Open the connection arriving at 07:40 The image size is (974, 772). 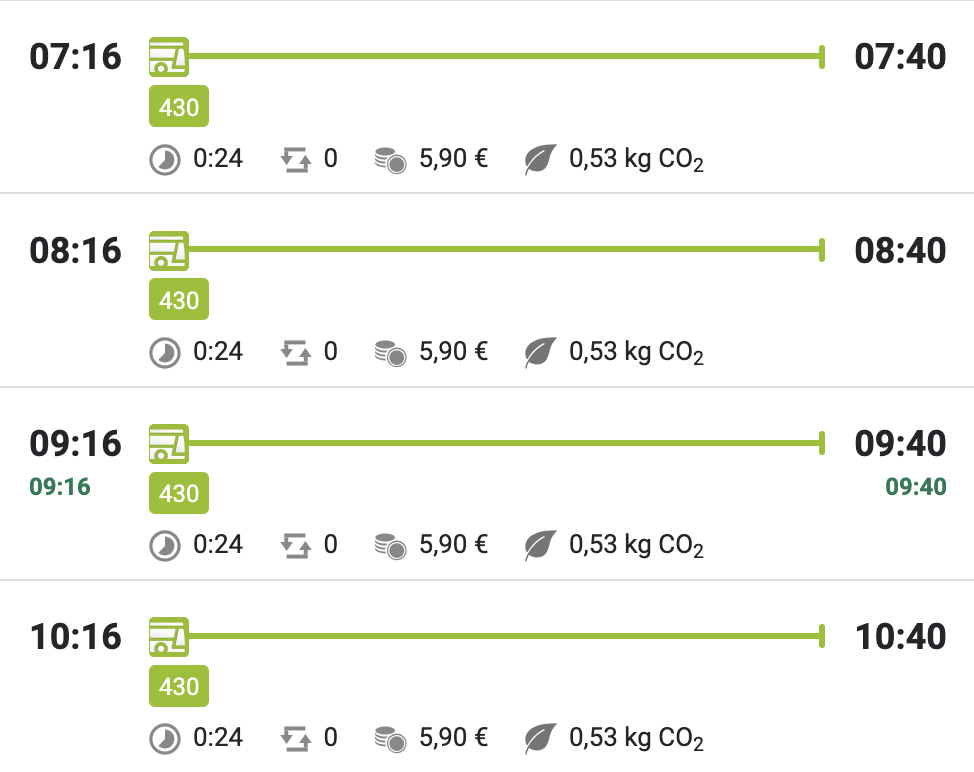pos(487,97)
